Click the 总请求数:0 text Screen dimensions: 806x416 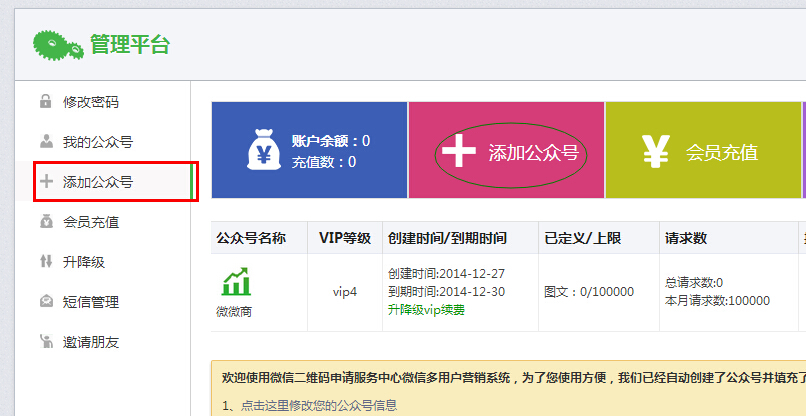pos(694,283)
